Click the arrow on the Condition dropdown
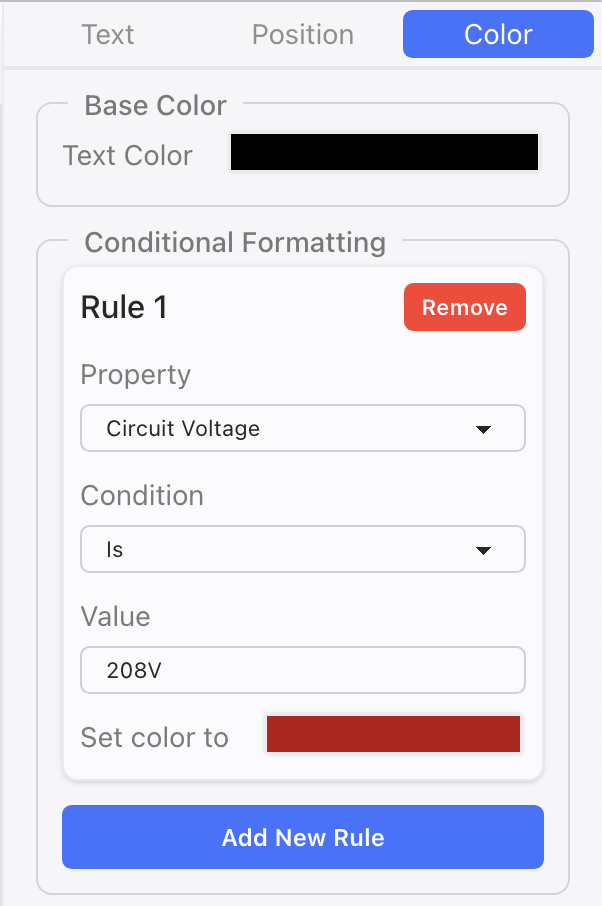Viewport: 602px width, 906px height. (483, 551)
